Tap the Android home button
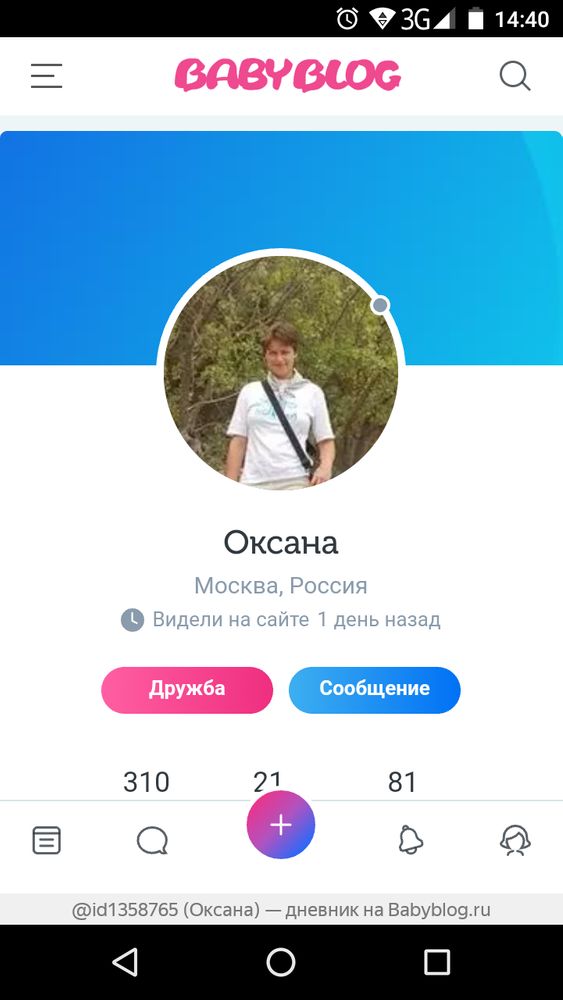This screenshot has width=563, height=1000. coord(281,962)
